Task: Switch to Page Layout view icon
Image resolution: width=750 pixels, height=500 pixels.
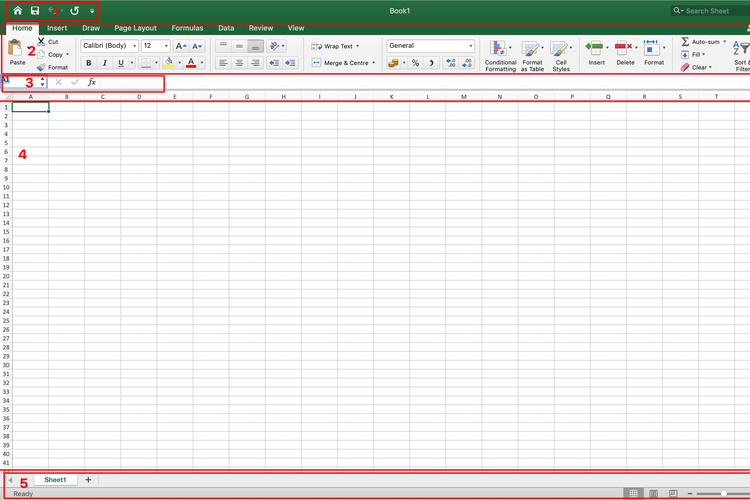Action: click(x=653, y=493)
